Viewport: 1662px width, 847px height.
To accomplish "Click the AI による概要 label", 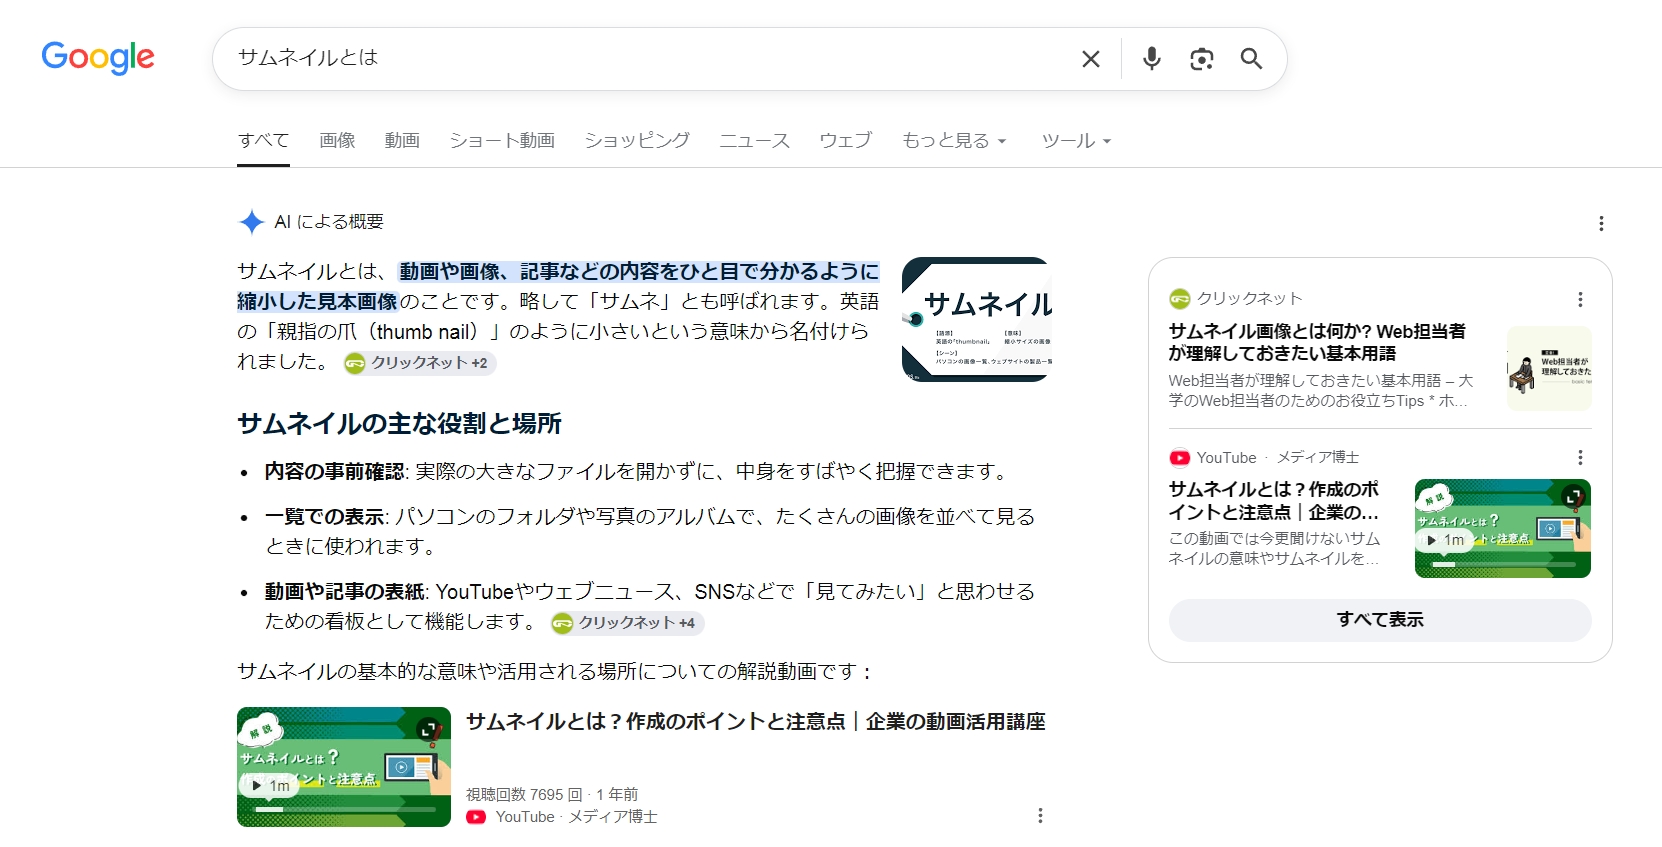I will pos(329,222).
